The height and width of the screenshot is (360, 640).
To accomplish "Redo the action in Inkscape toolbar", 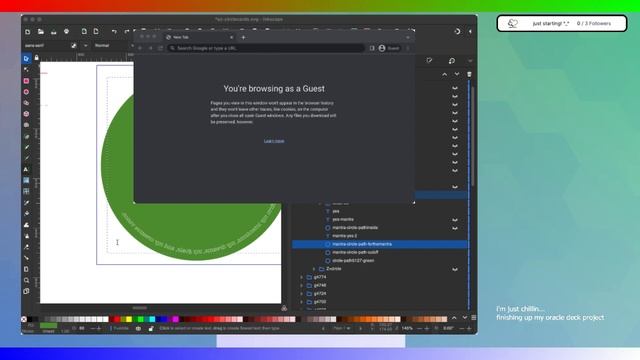I will click(x=127, y=31).
